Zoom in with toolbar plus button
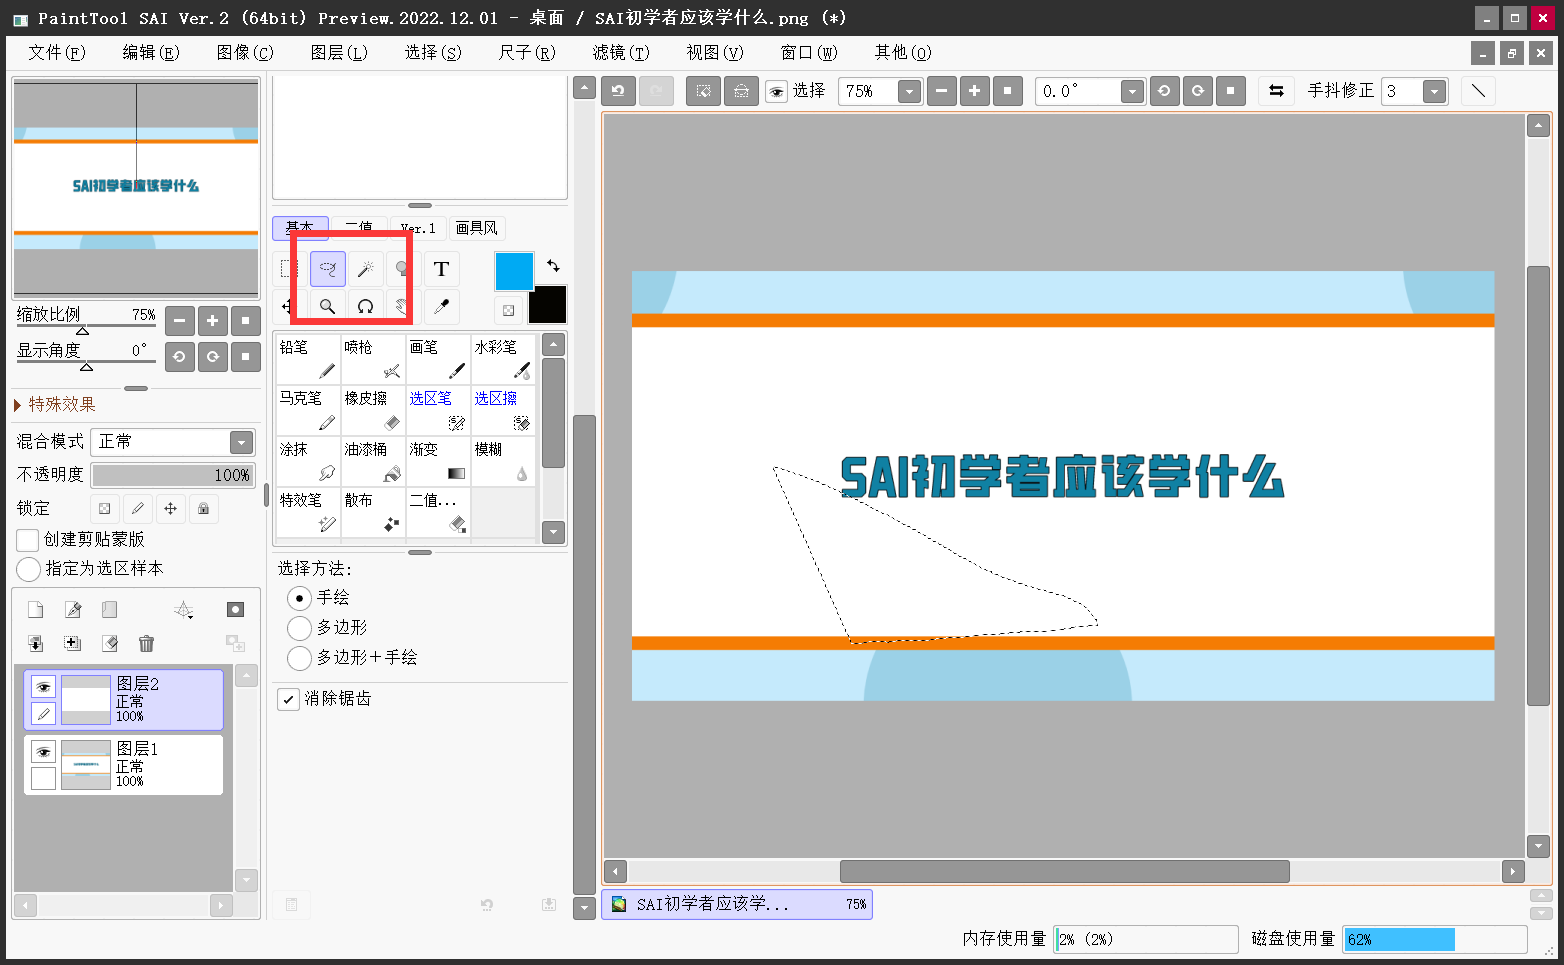This screenshot has width=1564, height=965. 974,91
